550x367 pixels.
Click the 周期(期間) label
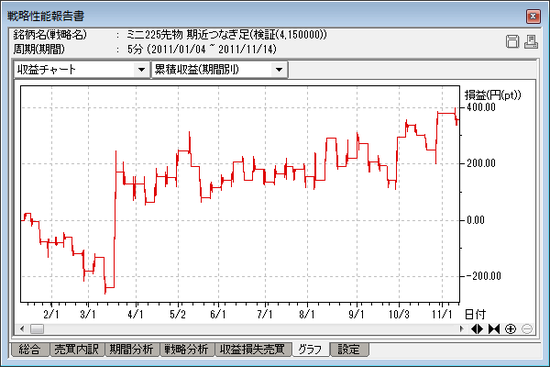pyautogui.click(x=39, y=49)
